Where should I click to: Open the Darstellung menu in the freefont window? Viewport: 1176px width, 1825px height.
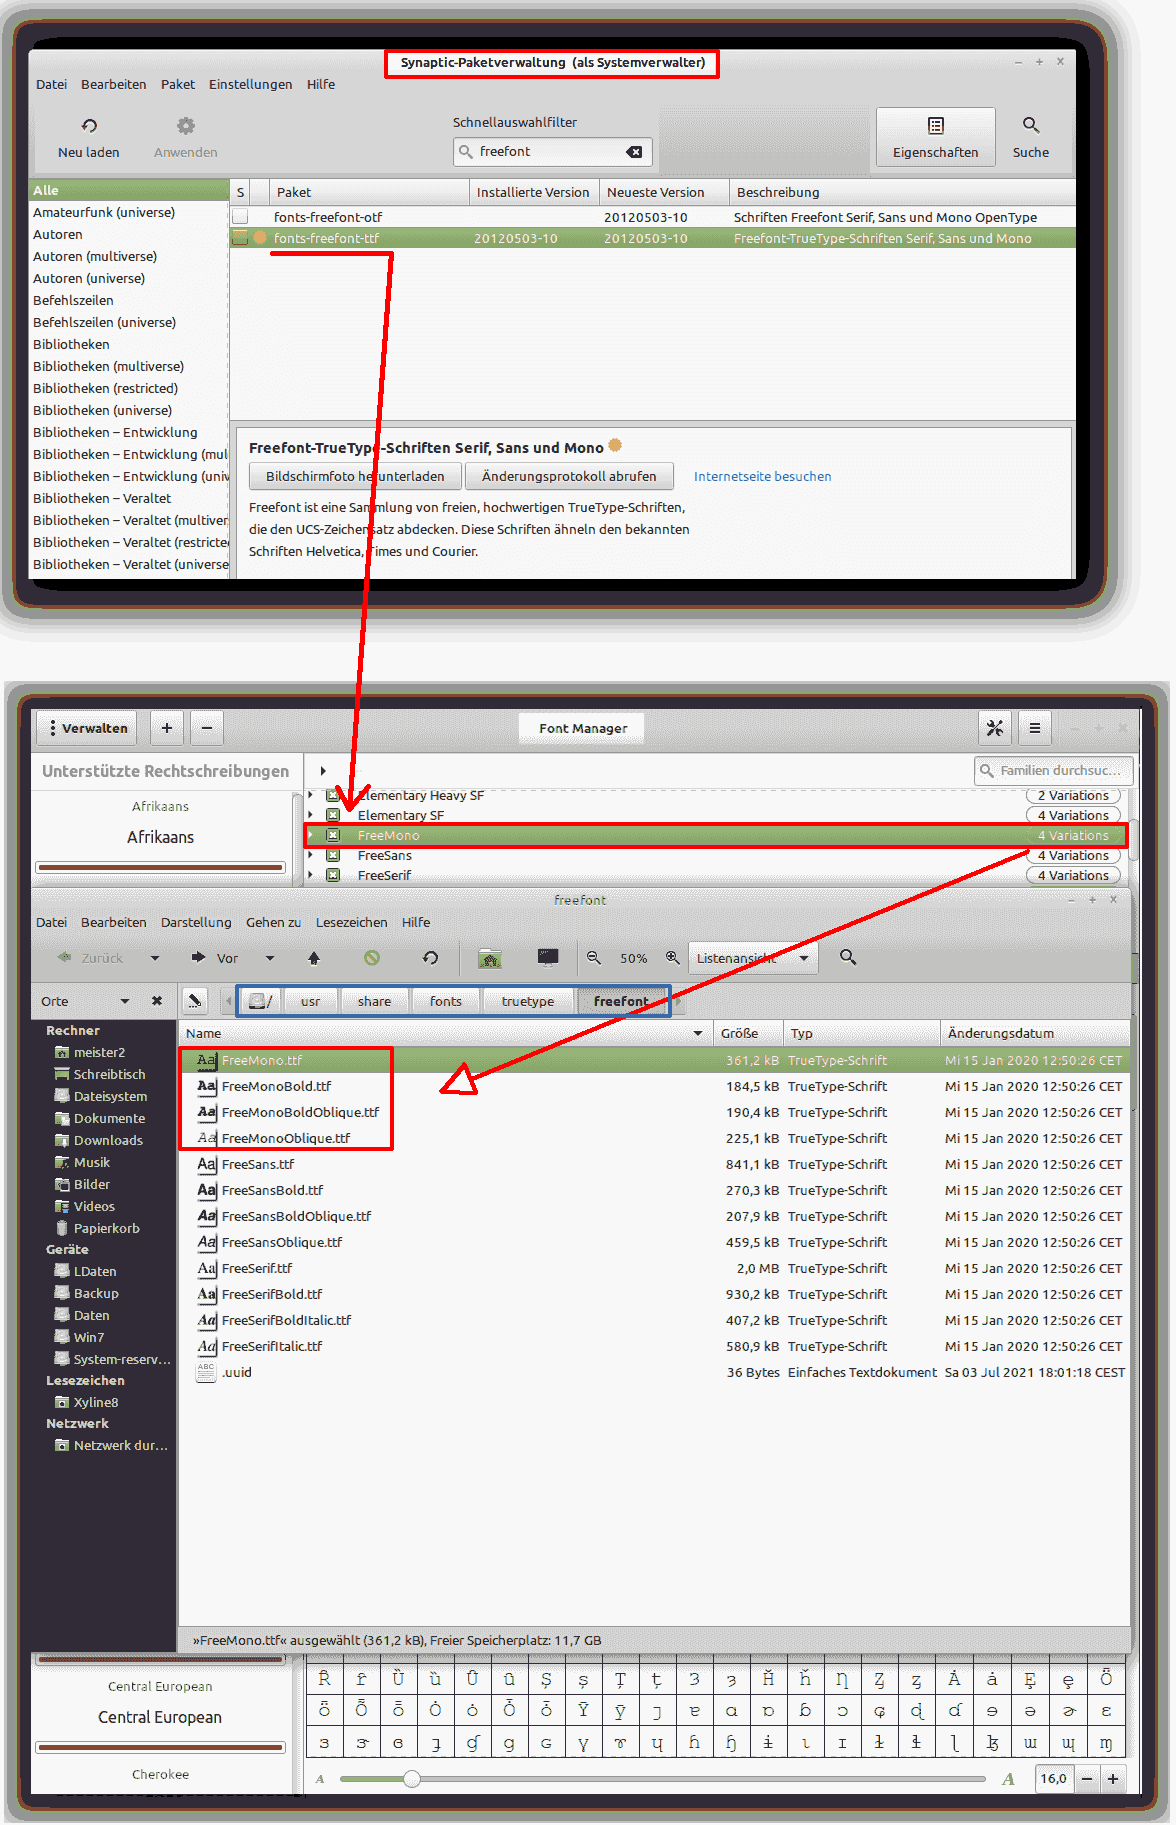(x=196, y=923)
